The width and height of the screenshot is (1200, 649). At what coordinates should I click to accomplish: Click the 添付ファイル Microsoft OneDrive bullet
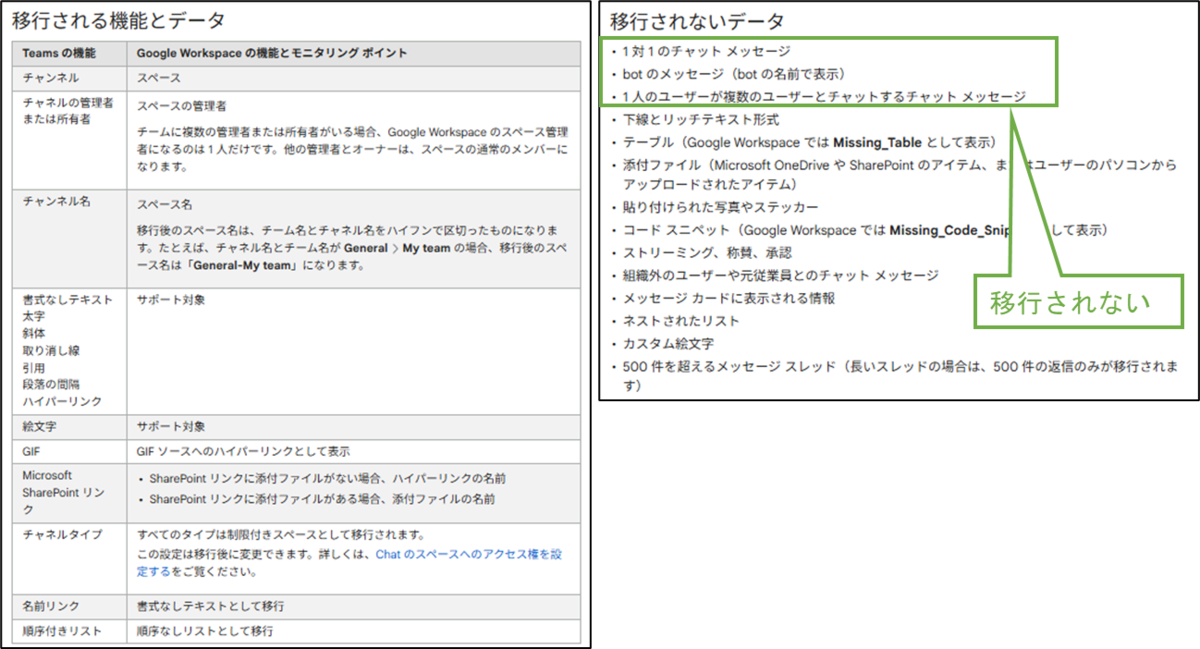tap(899, 174)
